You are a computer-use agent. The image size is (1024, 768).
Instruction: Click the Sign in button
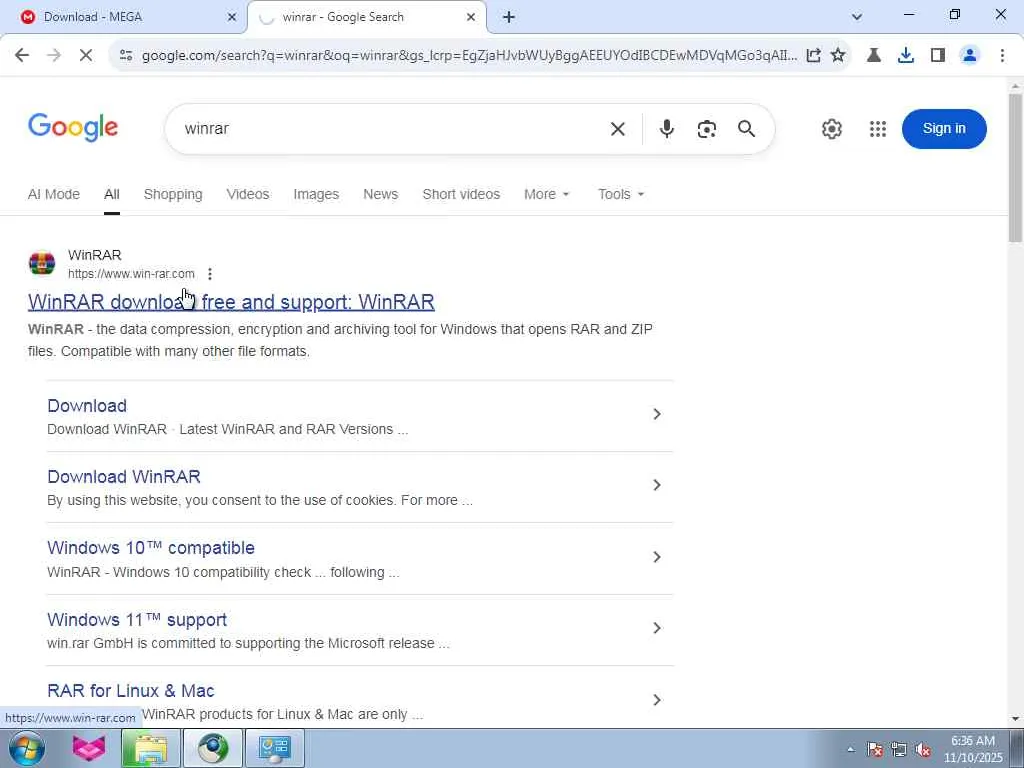944,129
